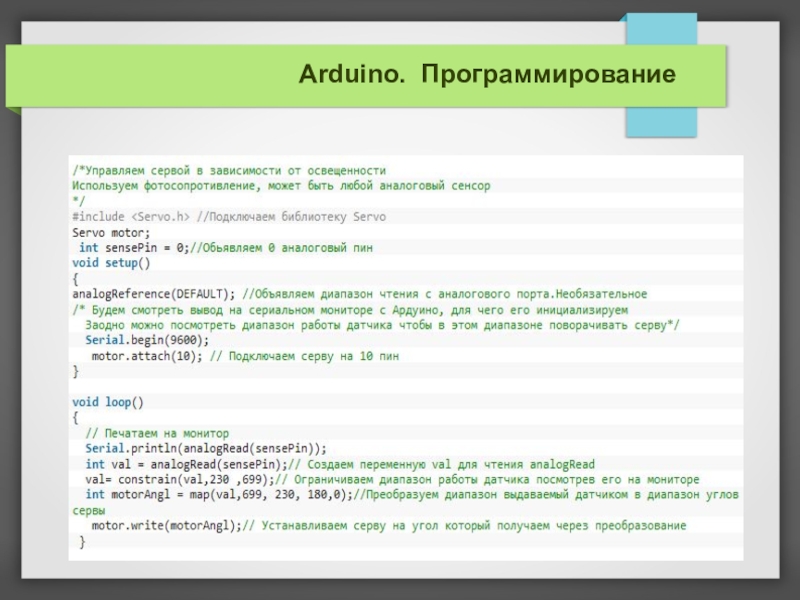The width and height of the screenshot is (800, 600).
Task: Click the "#include <Servo.h>" line
Action: [x=131, y=216]
